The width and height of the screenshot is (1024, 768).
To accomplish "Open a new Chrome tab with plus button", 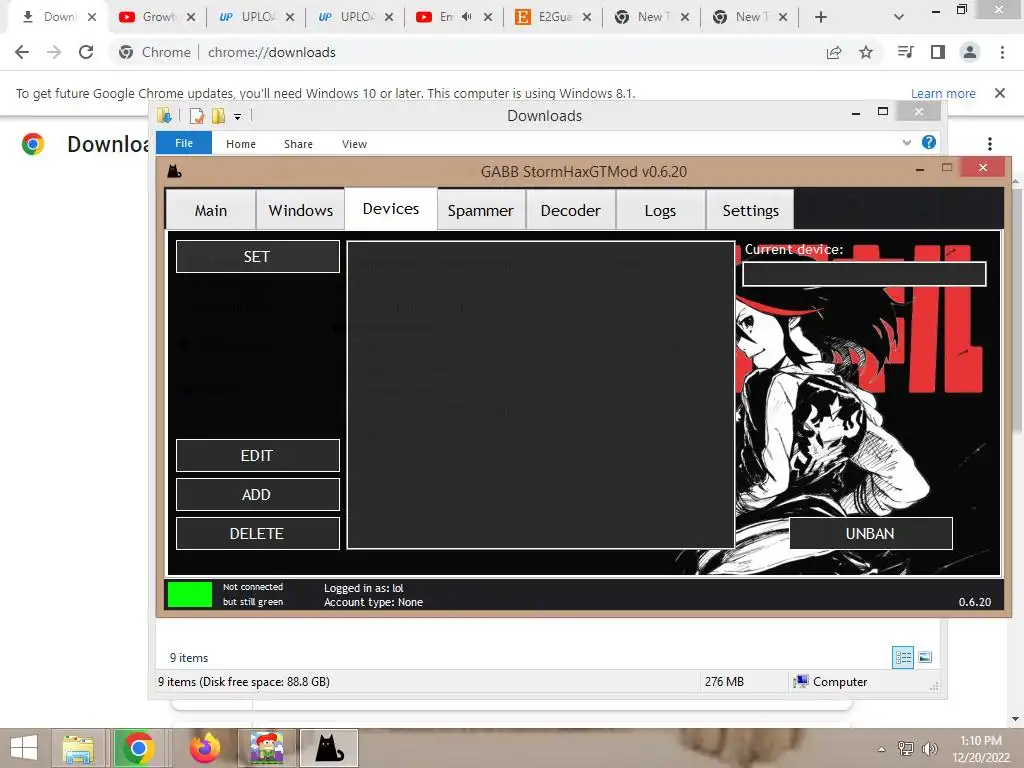I will pos(821,17).
